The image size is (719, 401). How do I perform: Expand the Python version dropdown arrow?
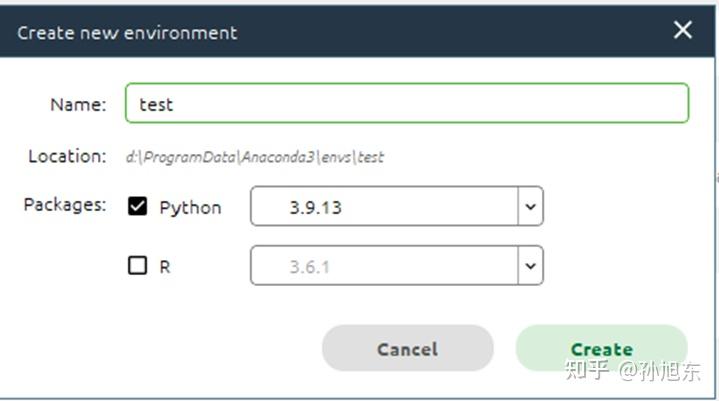530,208
